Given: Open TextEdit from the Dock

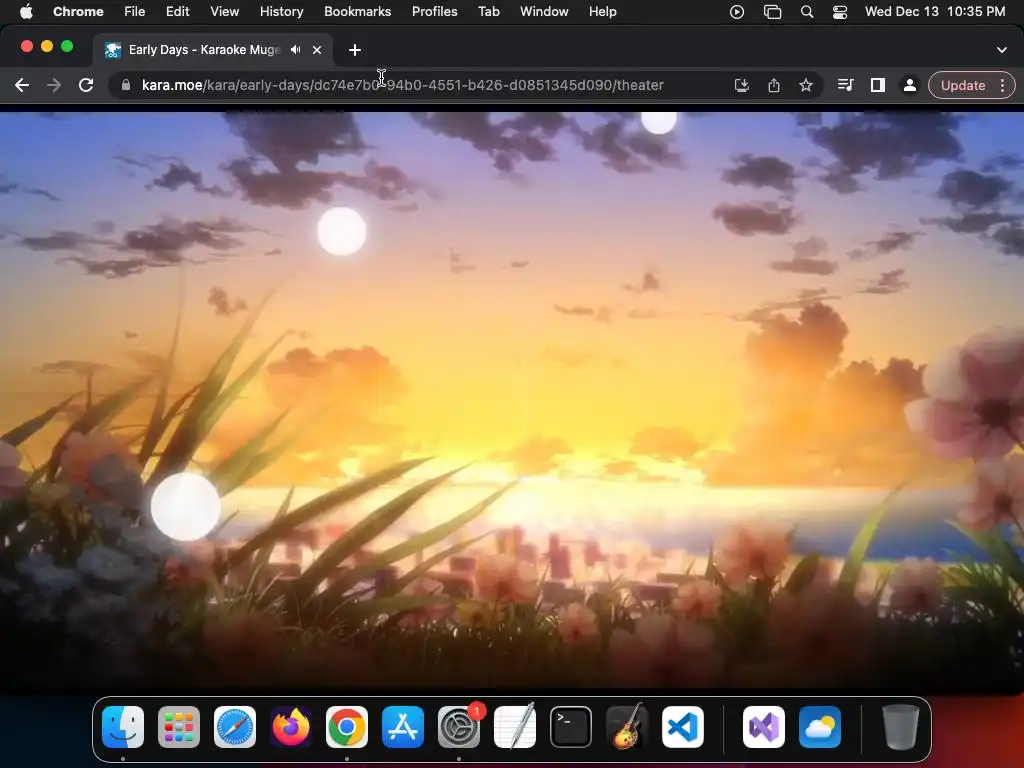Looking at the screenshot, I should [x=515, y=726].
